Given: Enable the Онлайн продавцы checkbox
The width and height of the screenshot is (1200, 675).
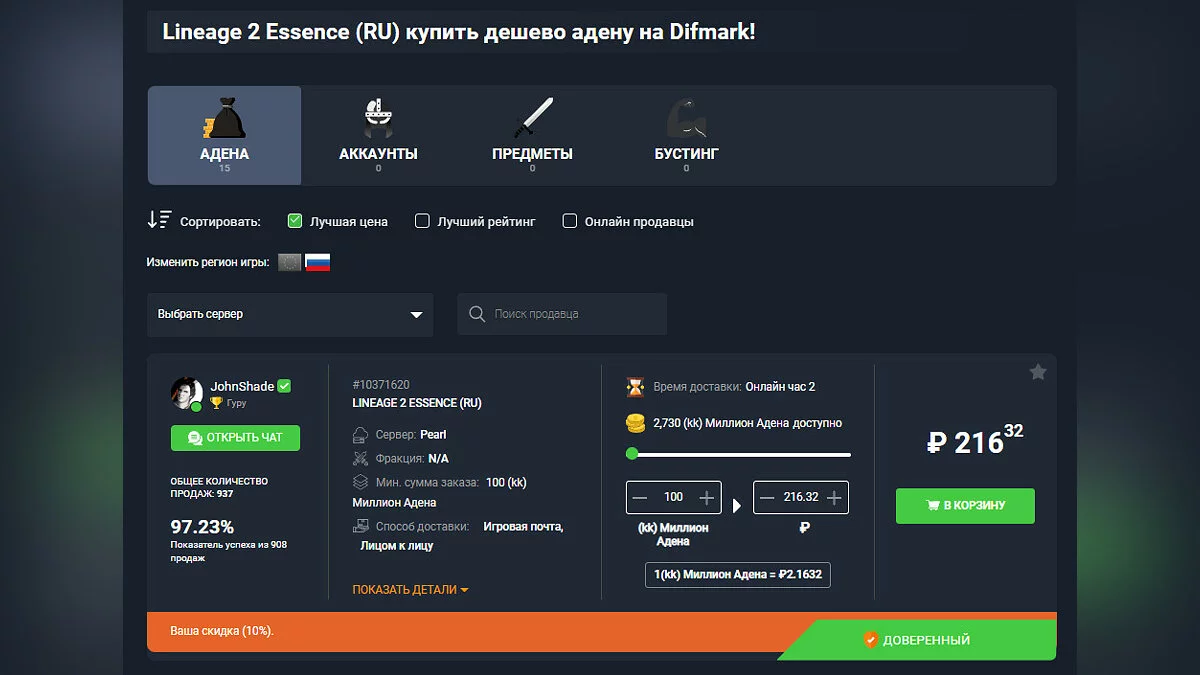Looking at the screenshot, I should [569, 221].
